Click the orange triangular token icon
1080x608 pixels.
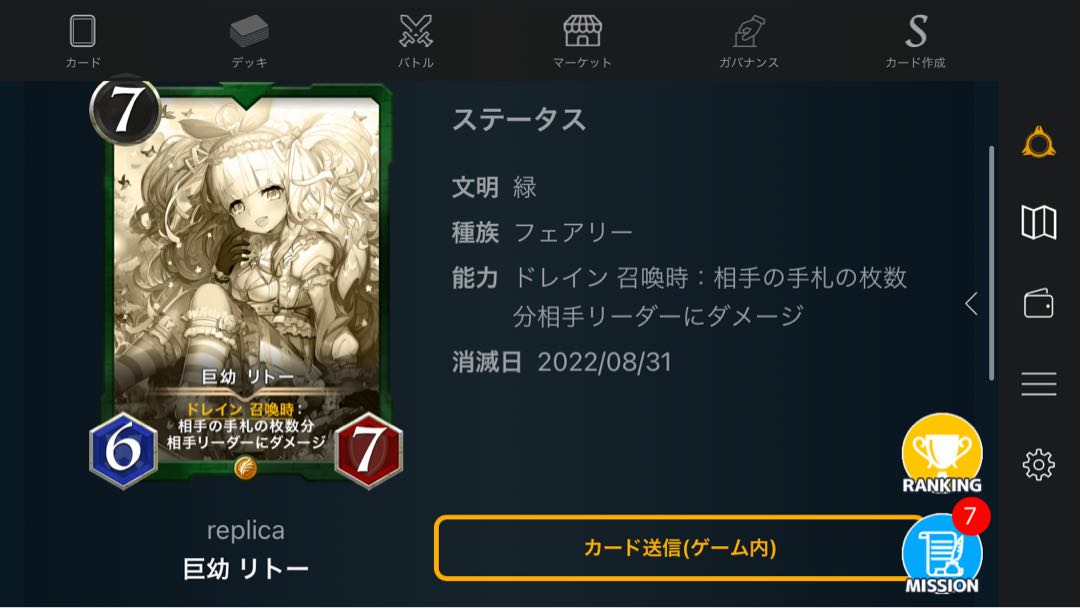(1039, 143)
